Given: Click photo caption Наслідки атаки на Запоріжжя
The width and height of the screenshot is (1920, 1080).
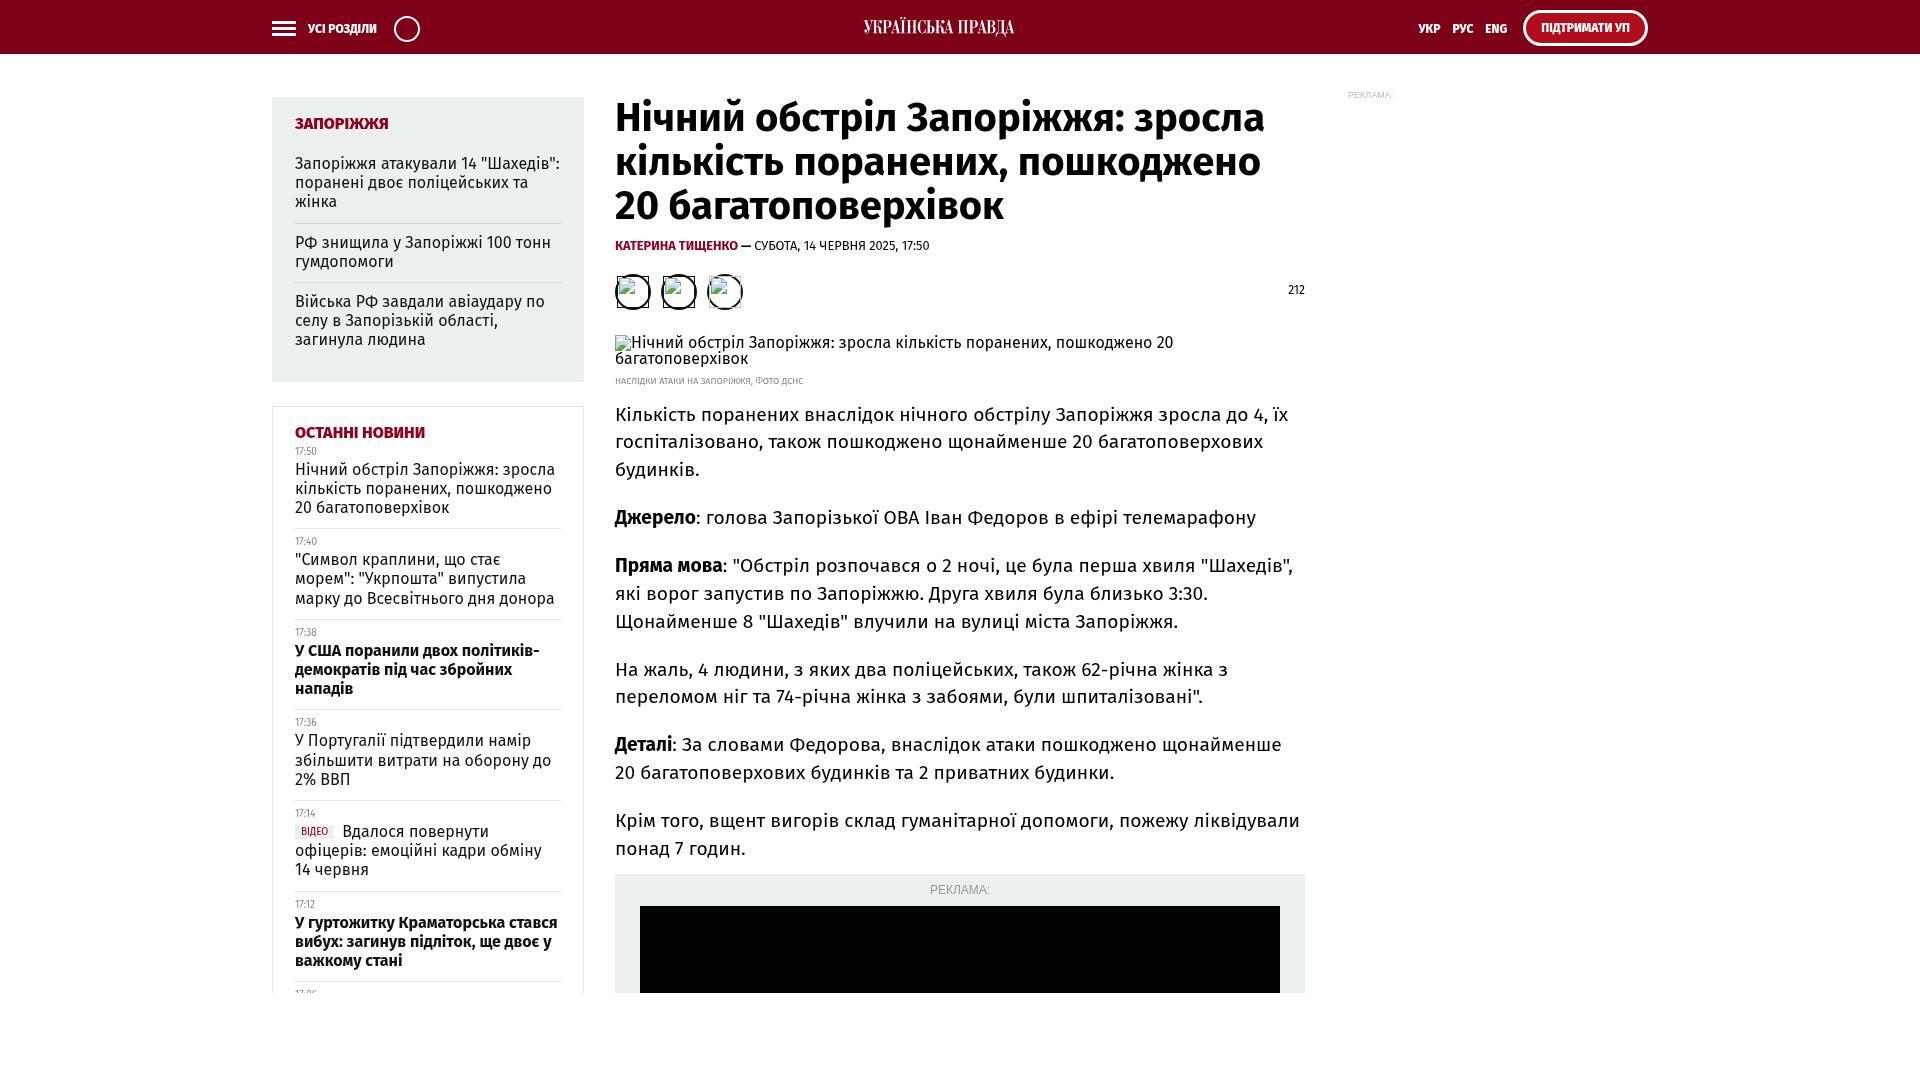Looking at the screenshot, I should click(x=709, y=381).
